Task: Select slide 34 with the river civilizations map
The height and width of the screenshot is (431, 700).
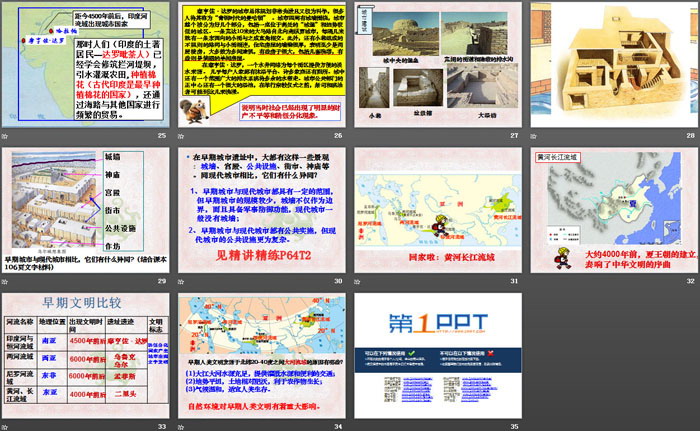Action: coord(261,356)
